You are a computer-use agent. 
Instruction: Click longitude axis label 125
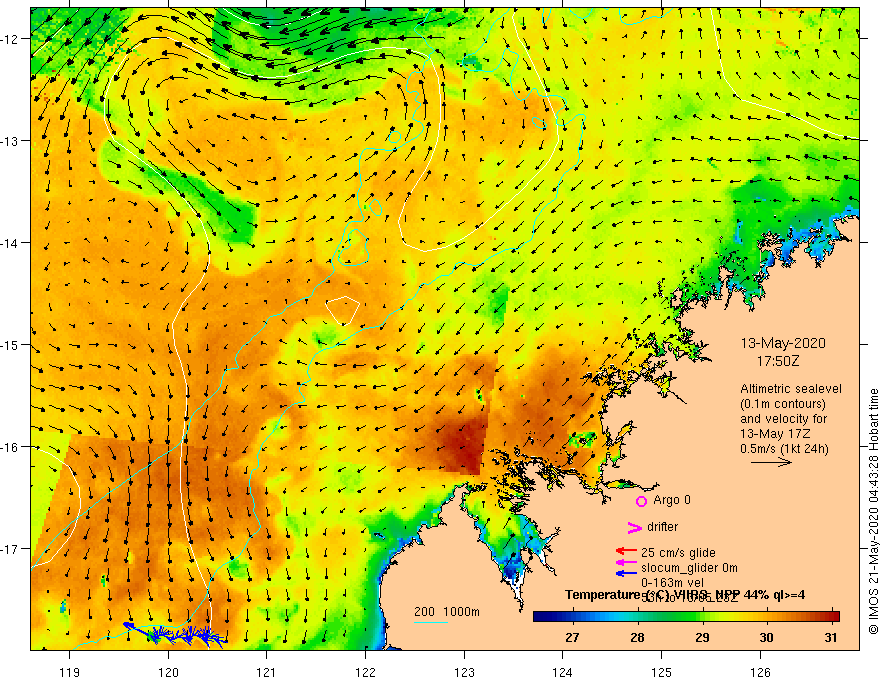662,672
